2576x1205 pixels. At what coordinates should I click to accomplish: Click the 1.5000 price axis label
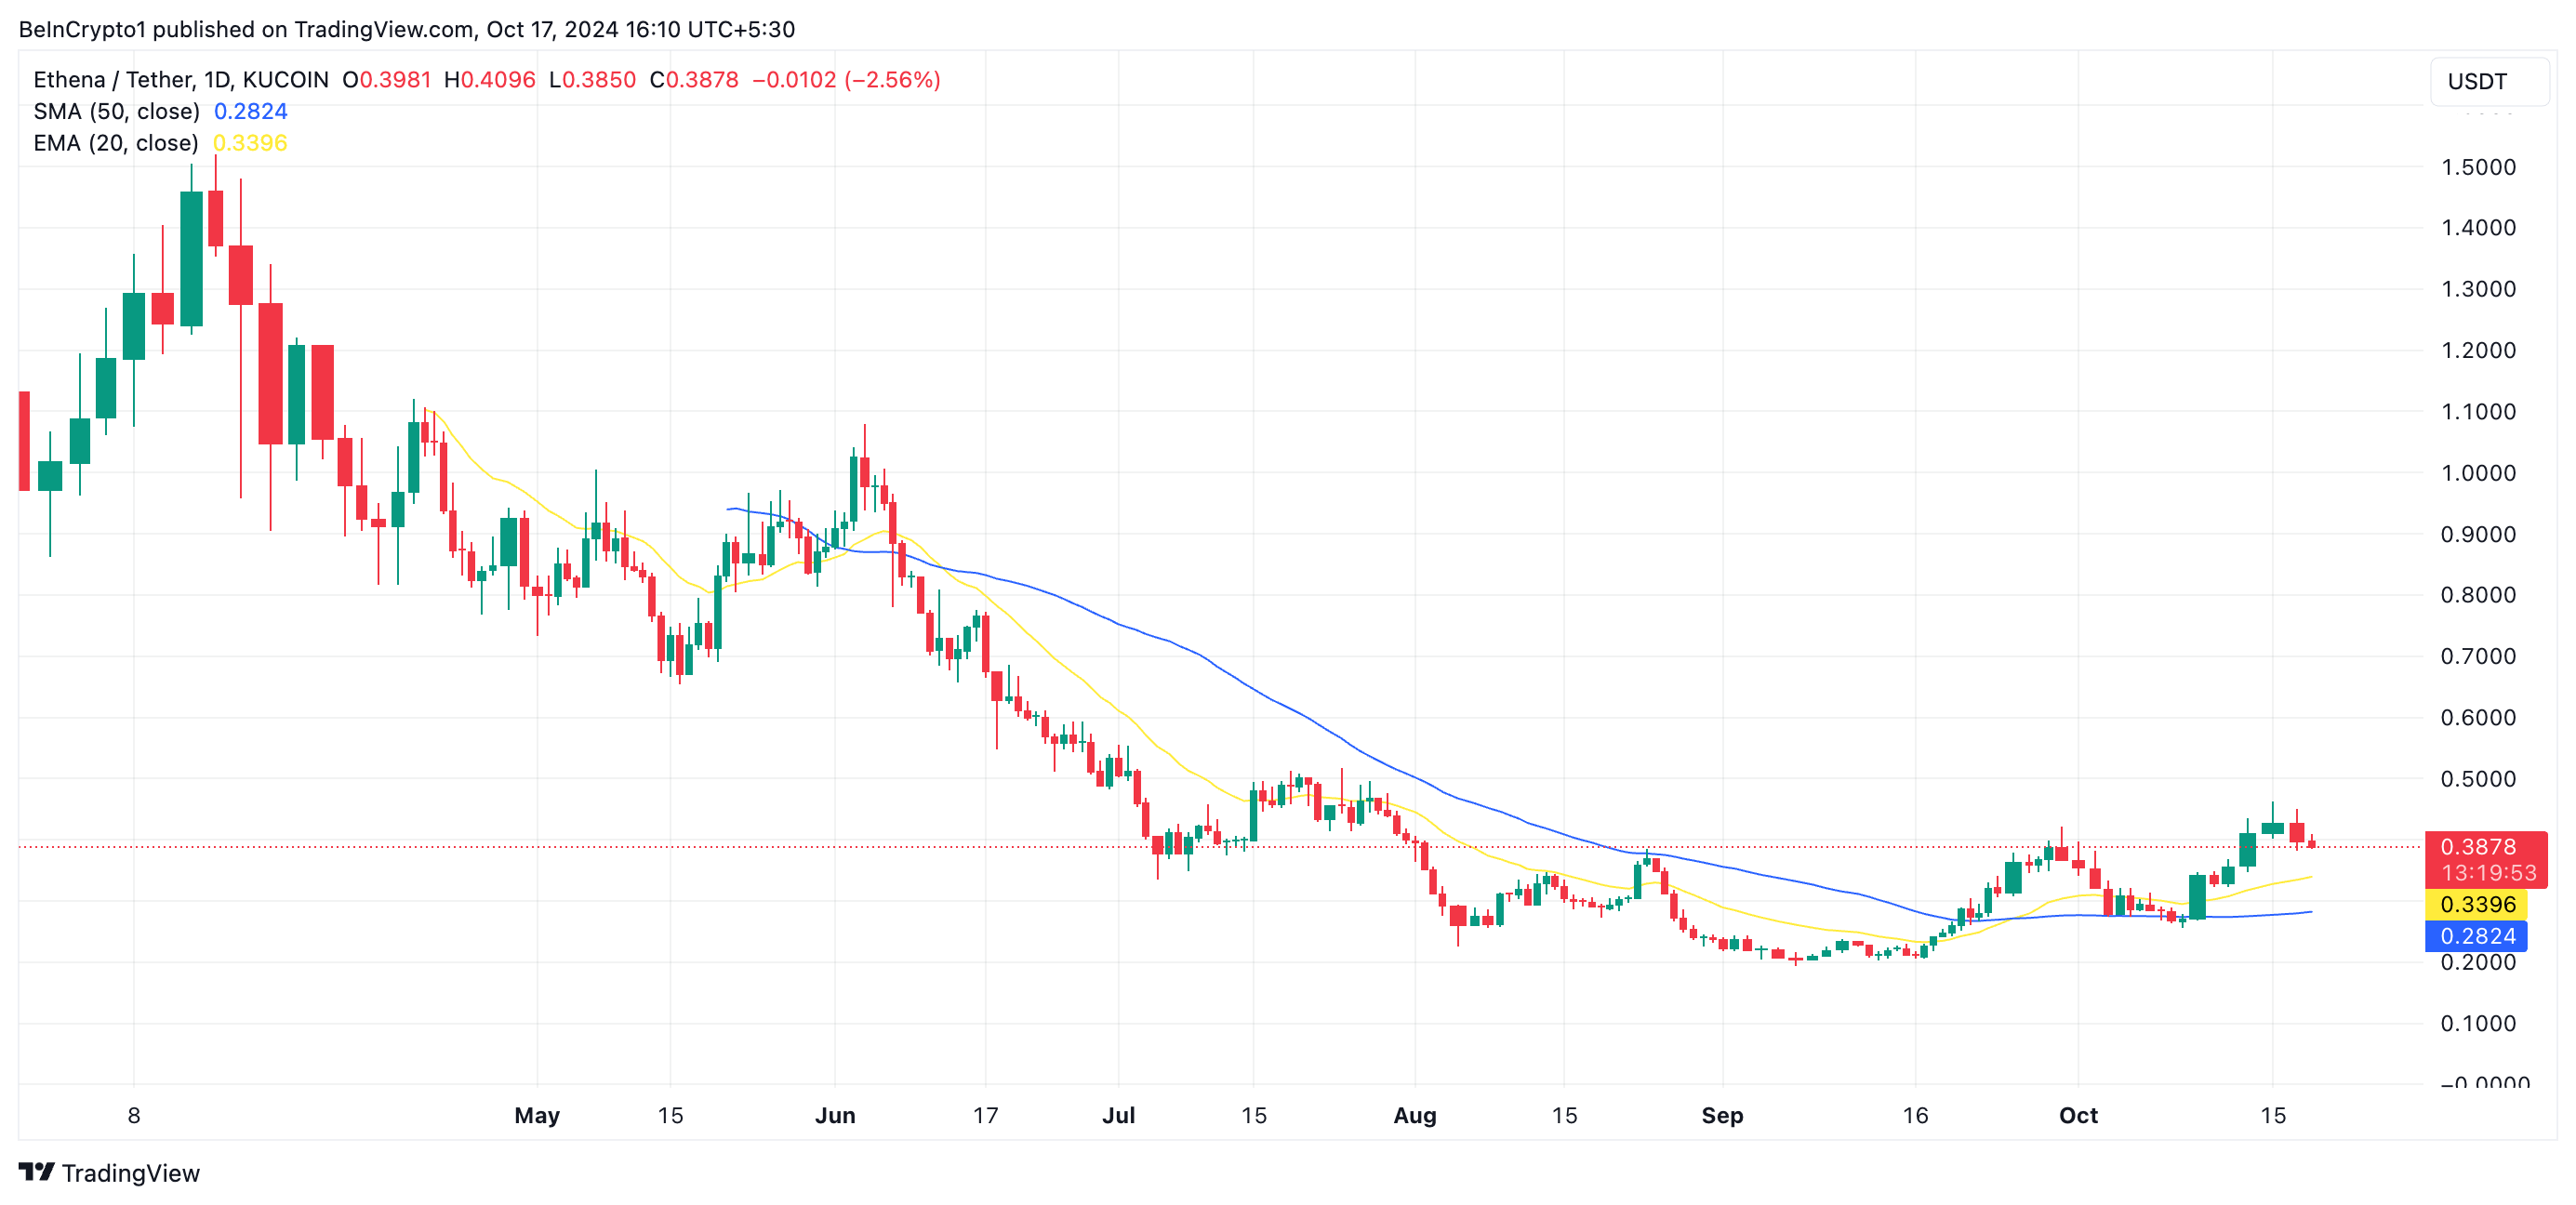tap(2477, 167)
